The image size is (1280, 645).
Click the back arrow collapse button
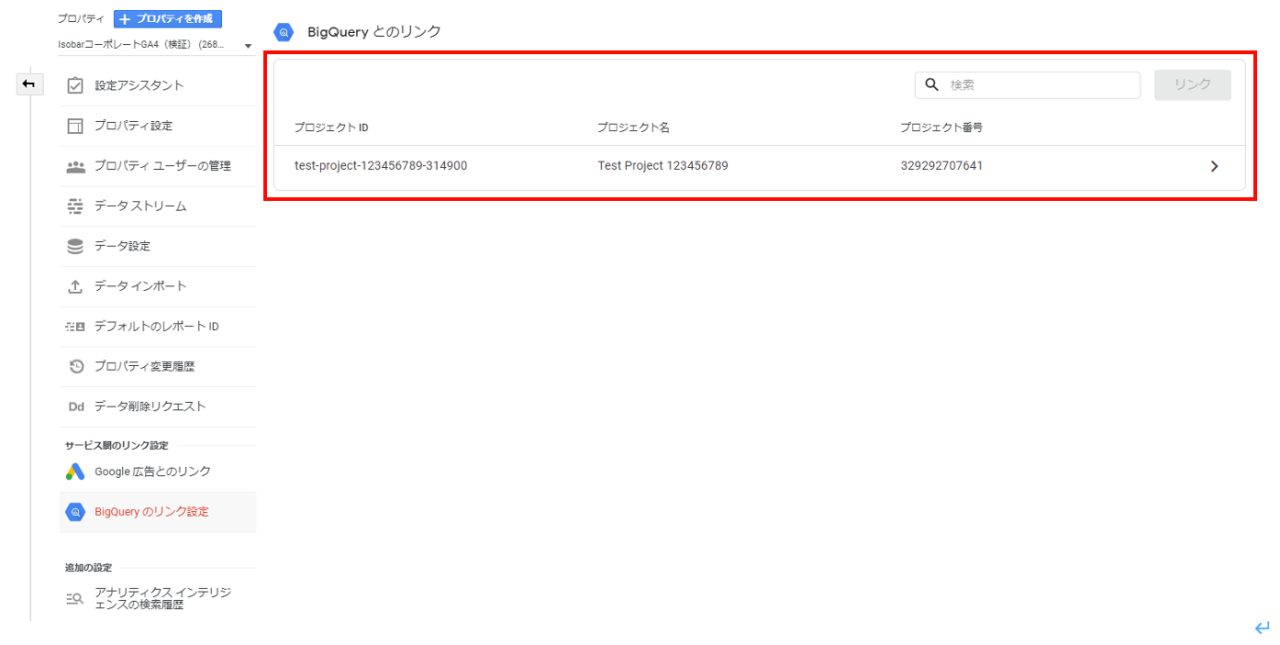coord(29,84)
